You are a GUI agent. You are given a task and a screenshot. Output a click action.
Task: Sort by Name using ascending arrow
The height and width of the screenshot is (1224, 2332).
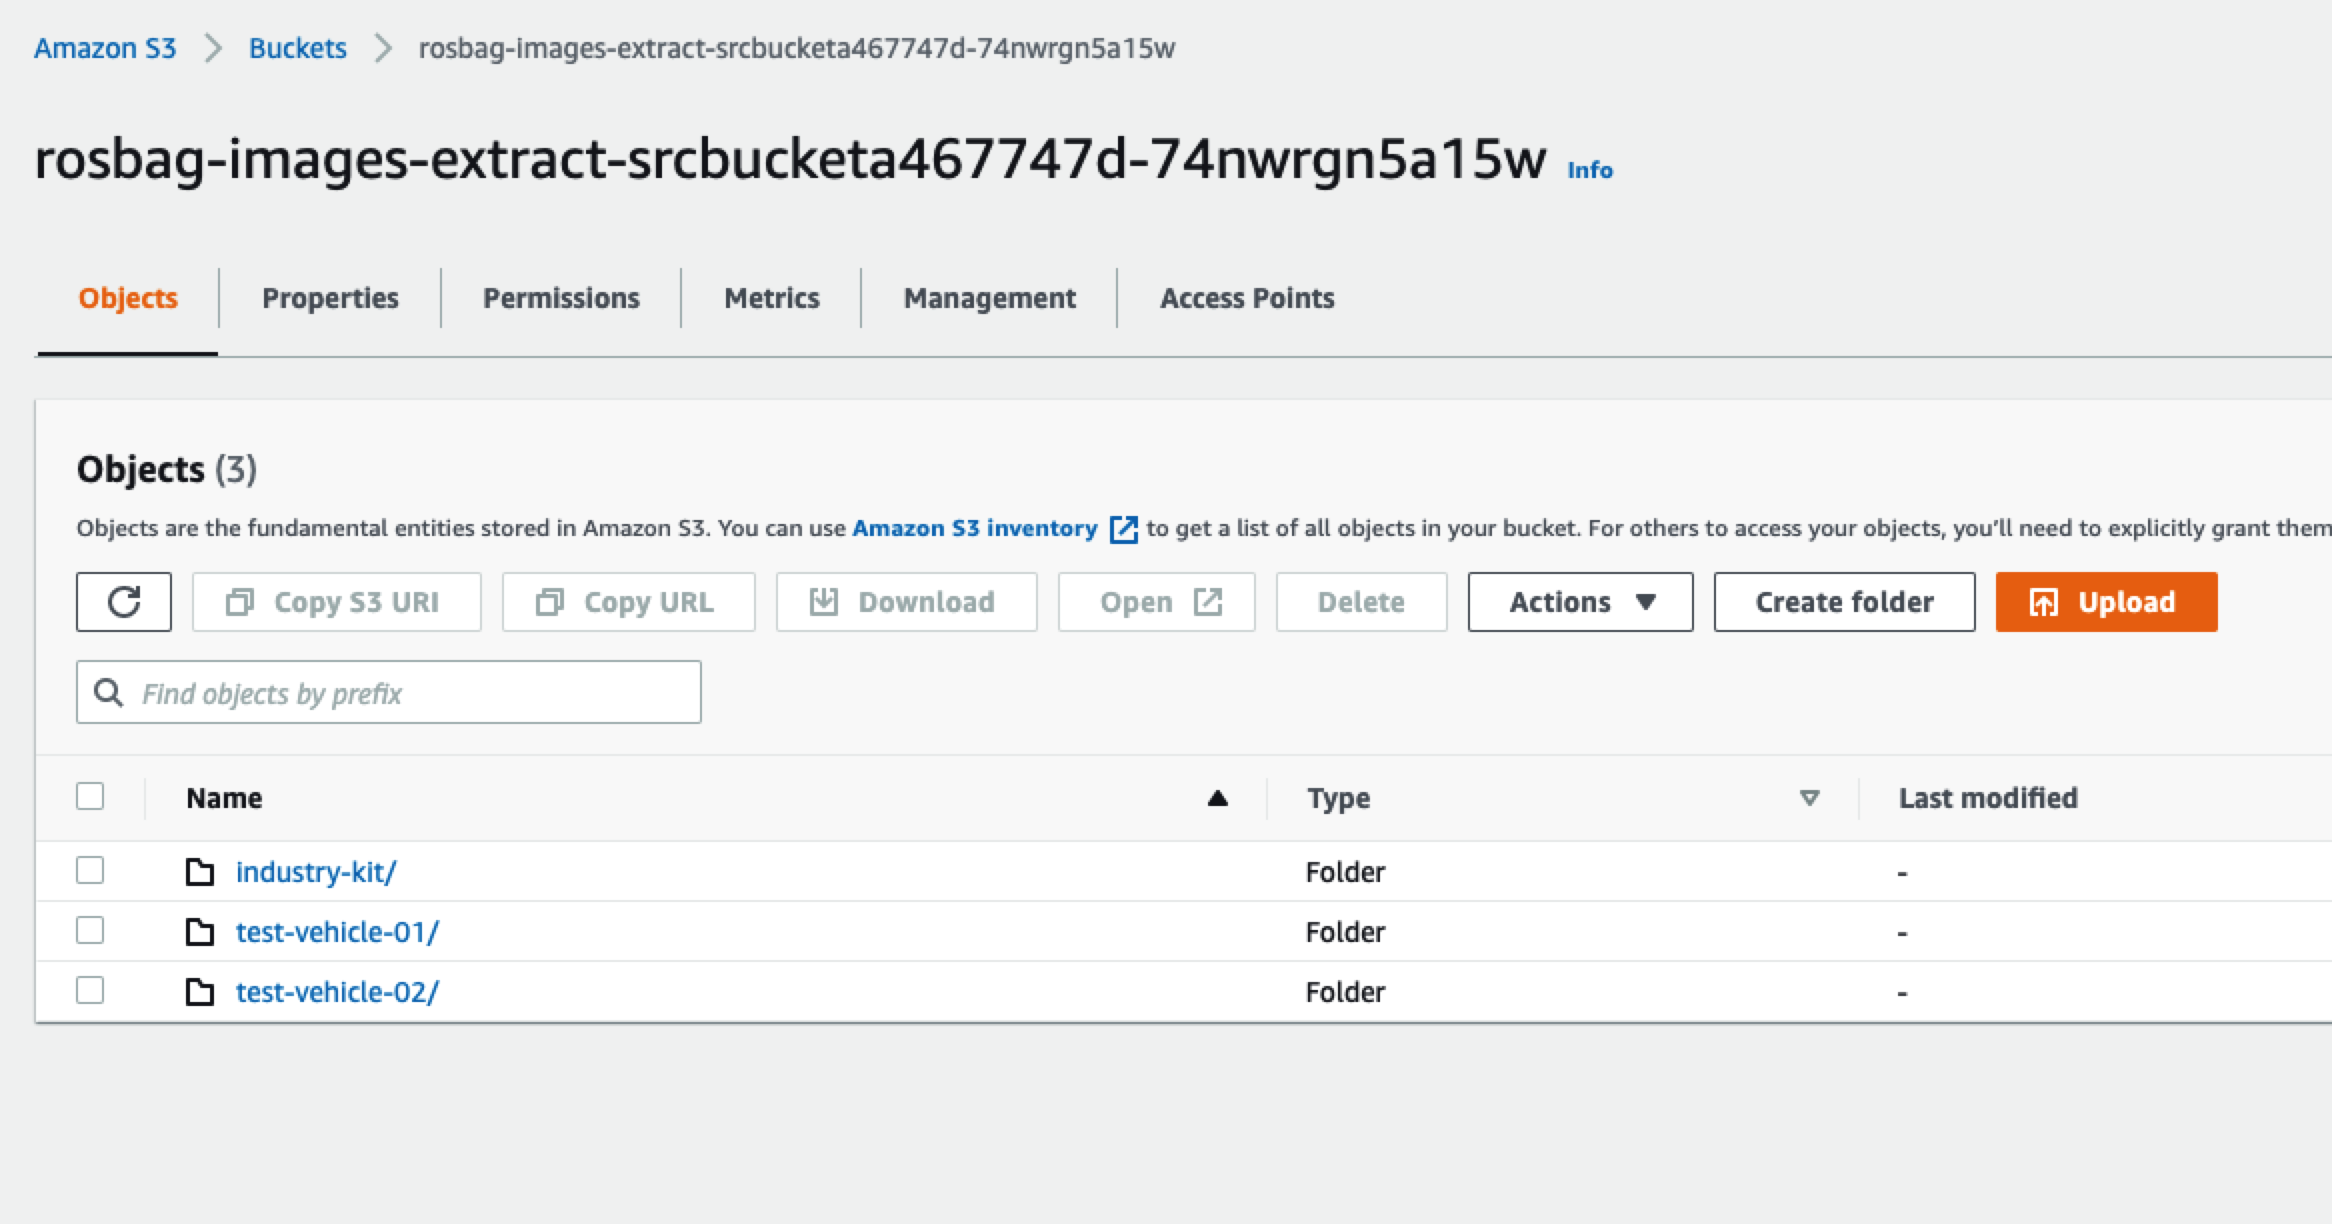point(1217,798)
